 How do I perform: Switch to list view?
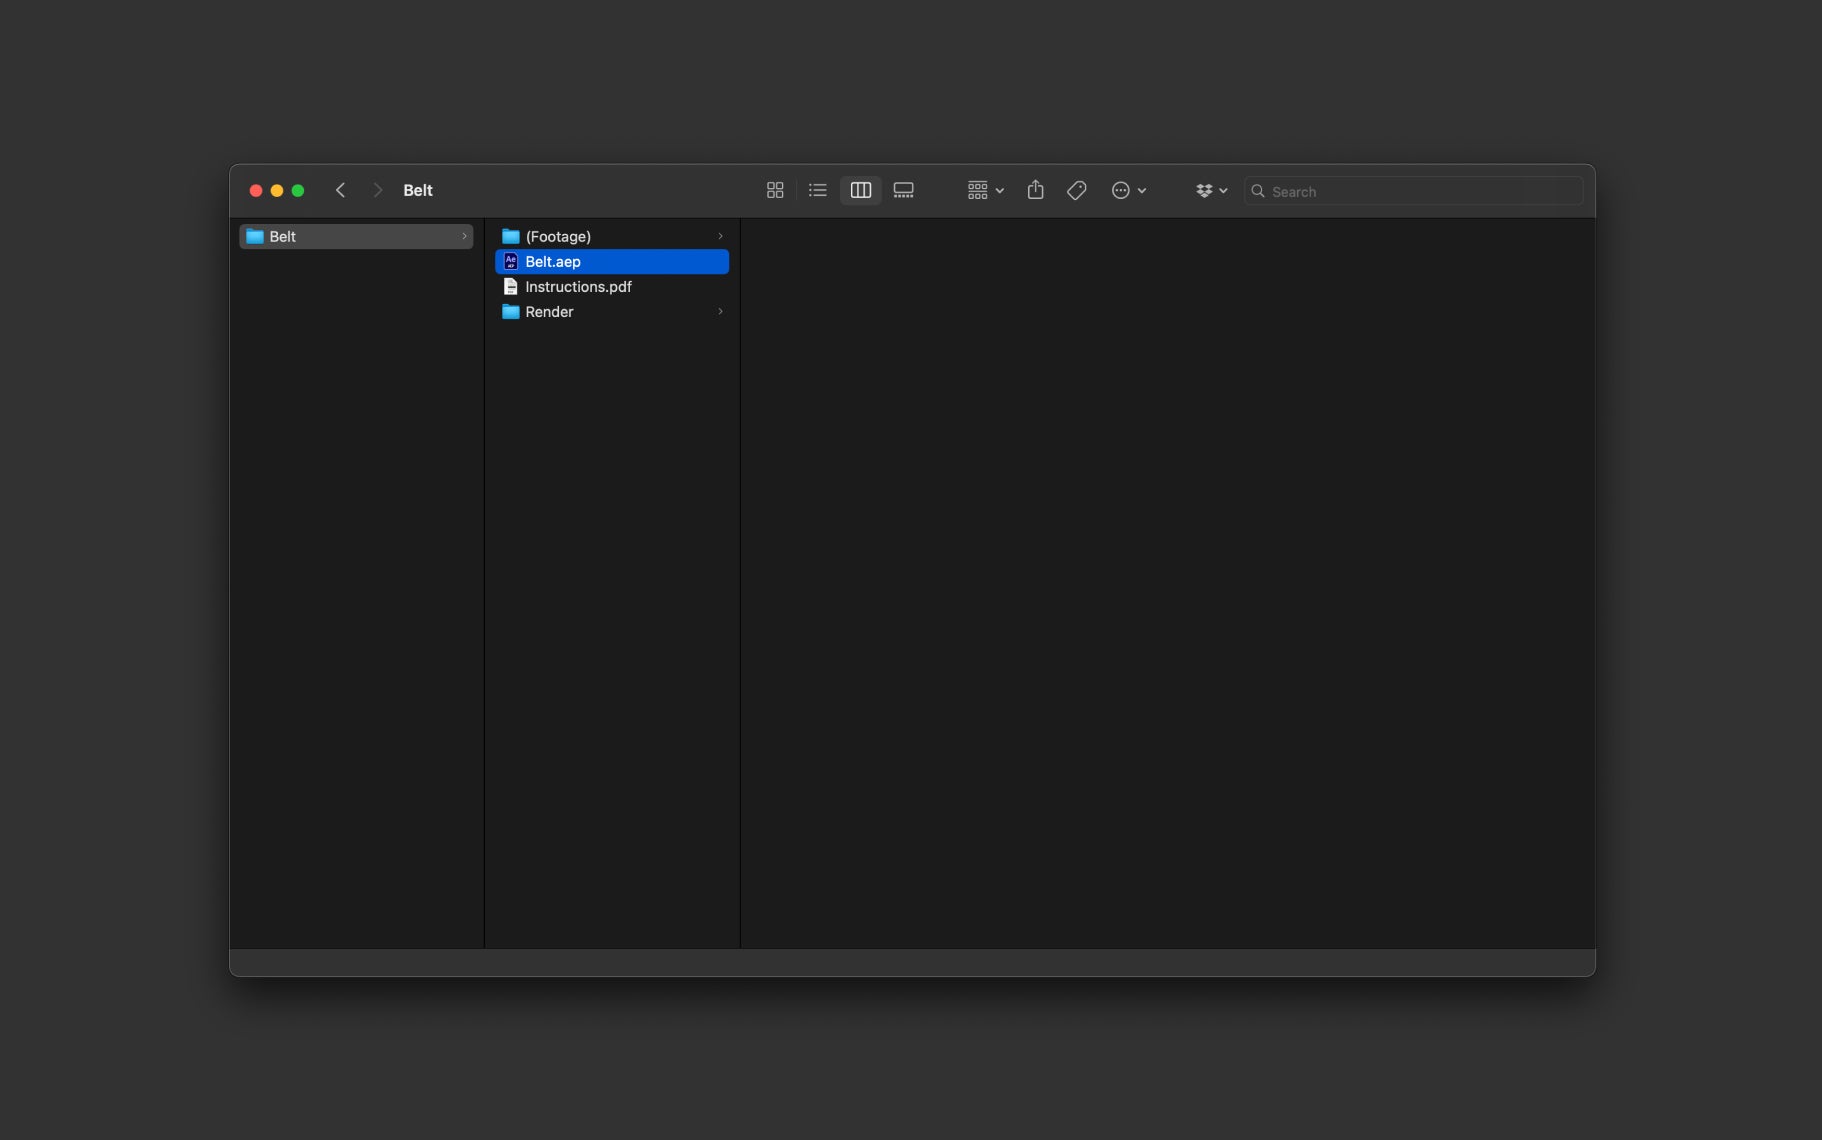pyautogui.click(x=818, y=190)
